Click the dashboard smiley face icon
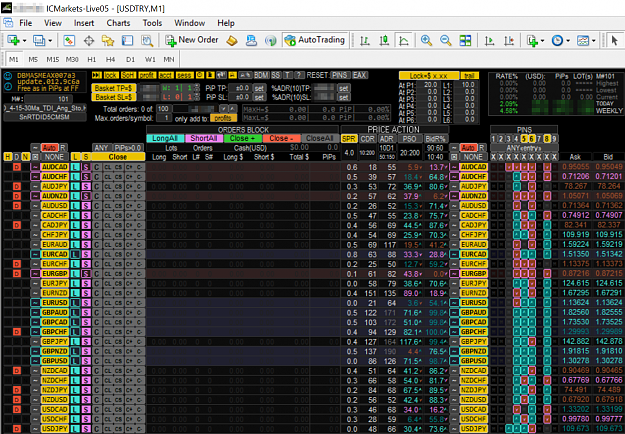 tap(8, 76)
